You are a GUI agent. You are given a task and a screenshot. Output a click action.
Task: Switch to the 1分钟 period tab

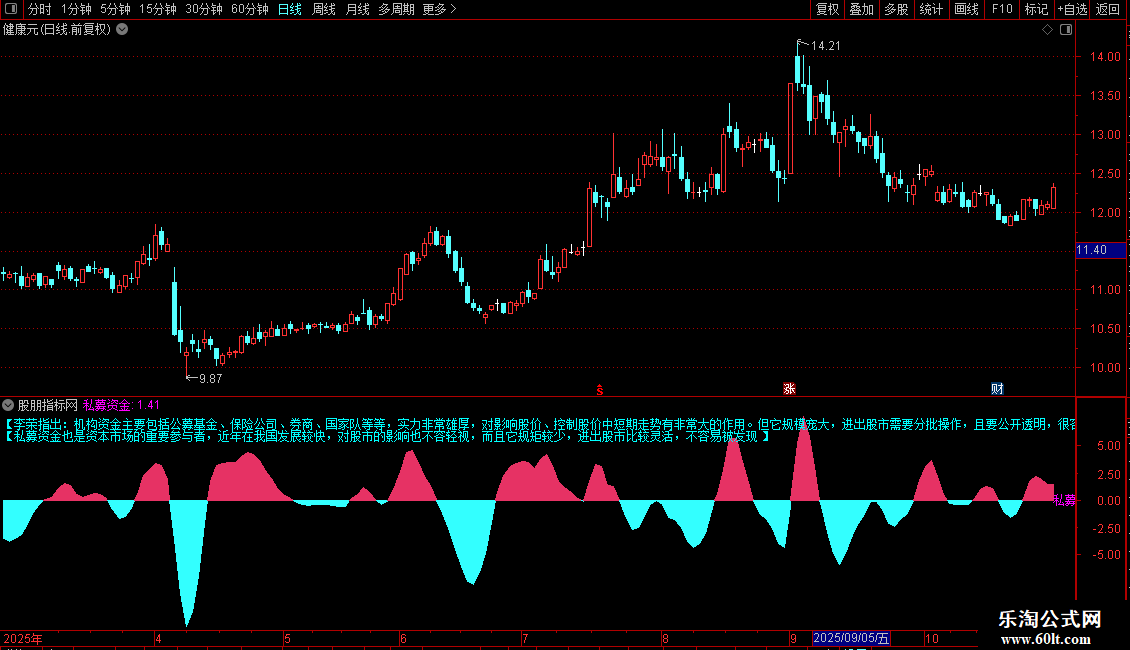76,9
